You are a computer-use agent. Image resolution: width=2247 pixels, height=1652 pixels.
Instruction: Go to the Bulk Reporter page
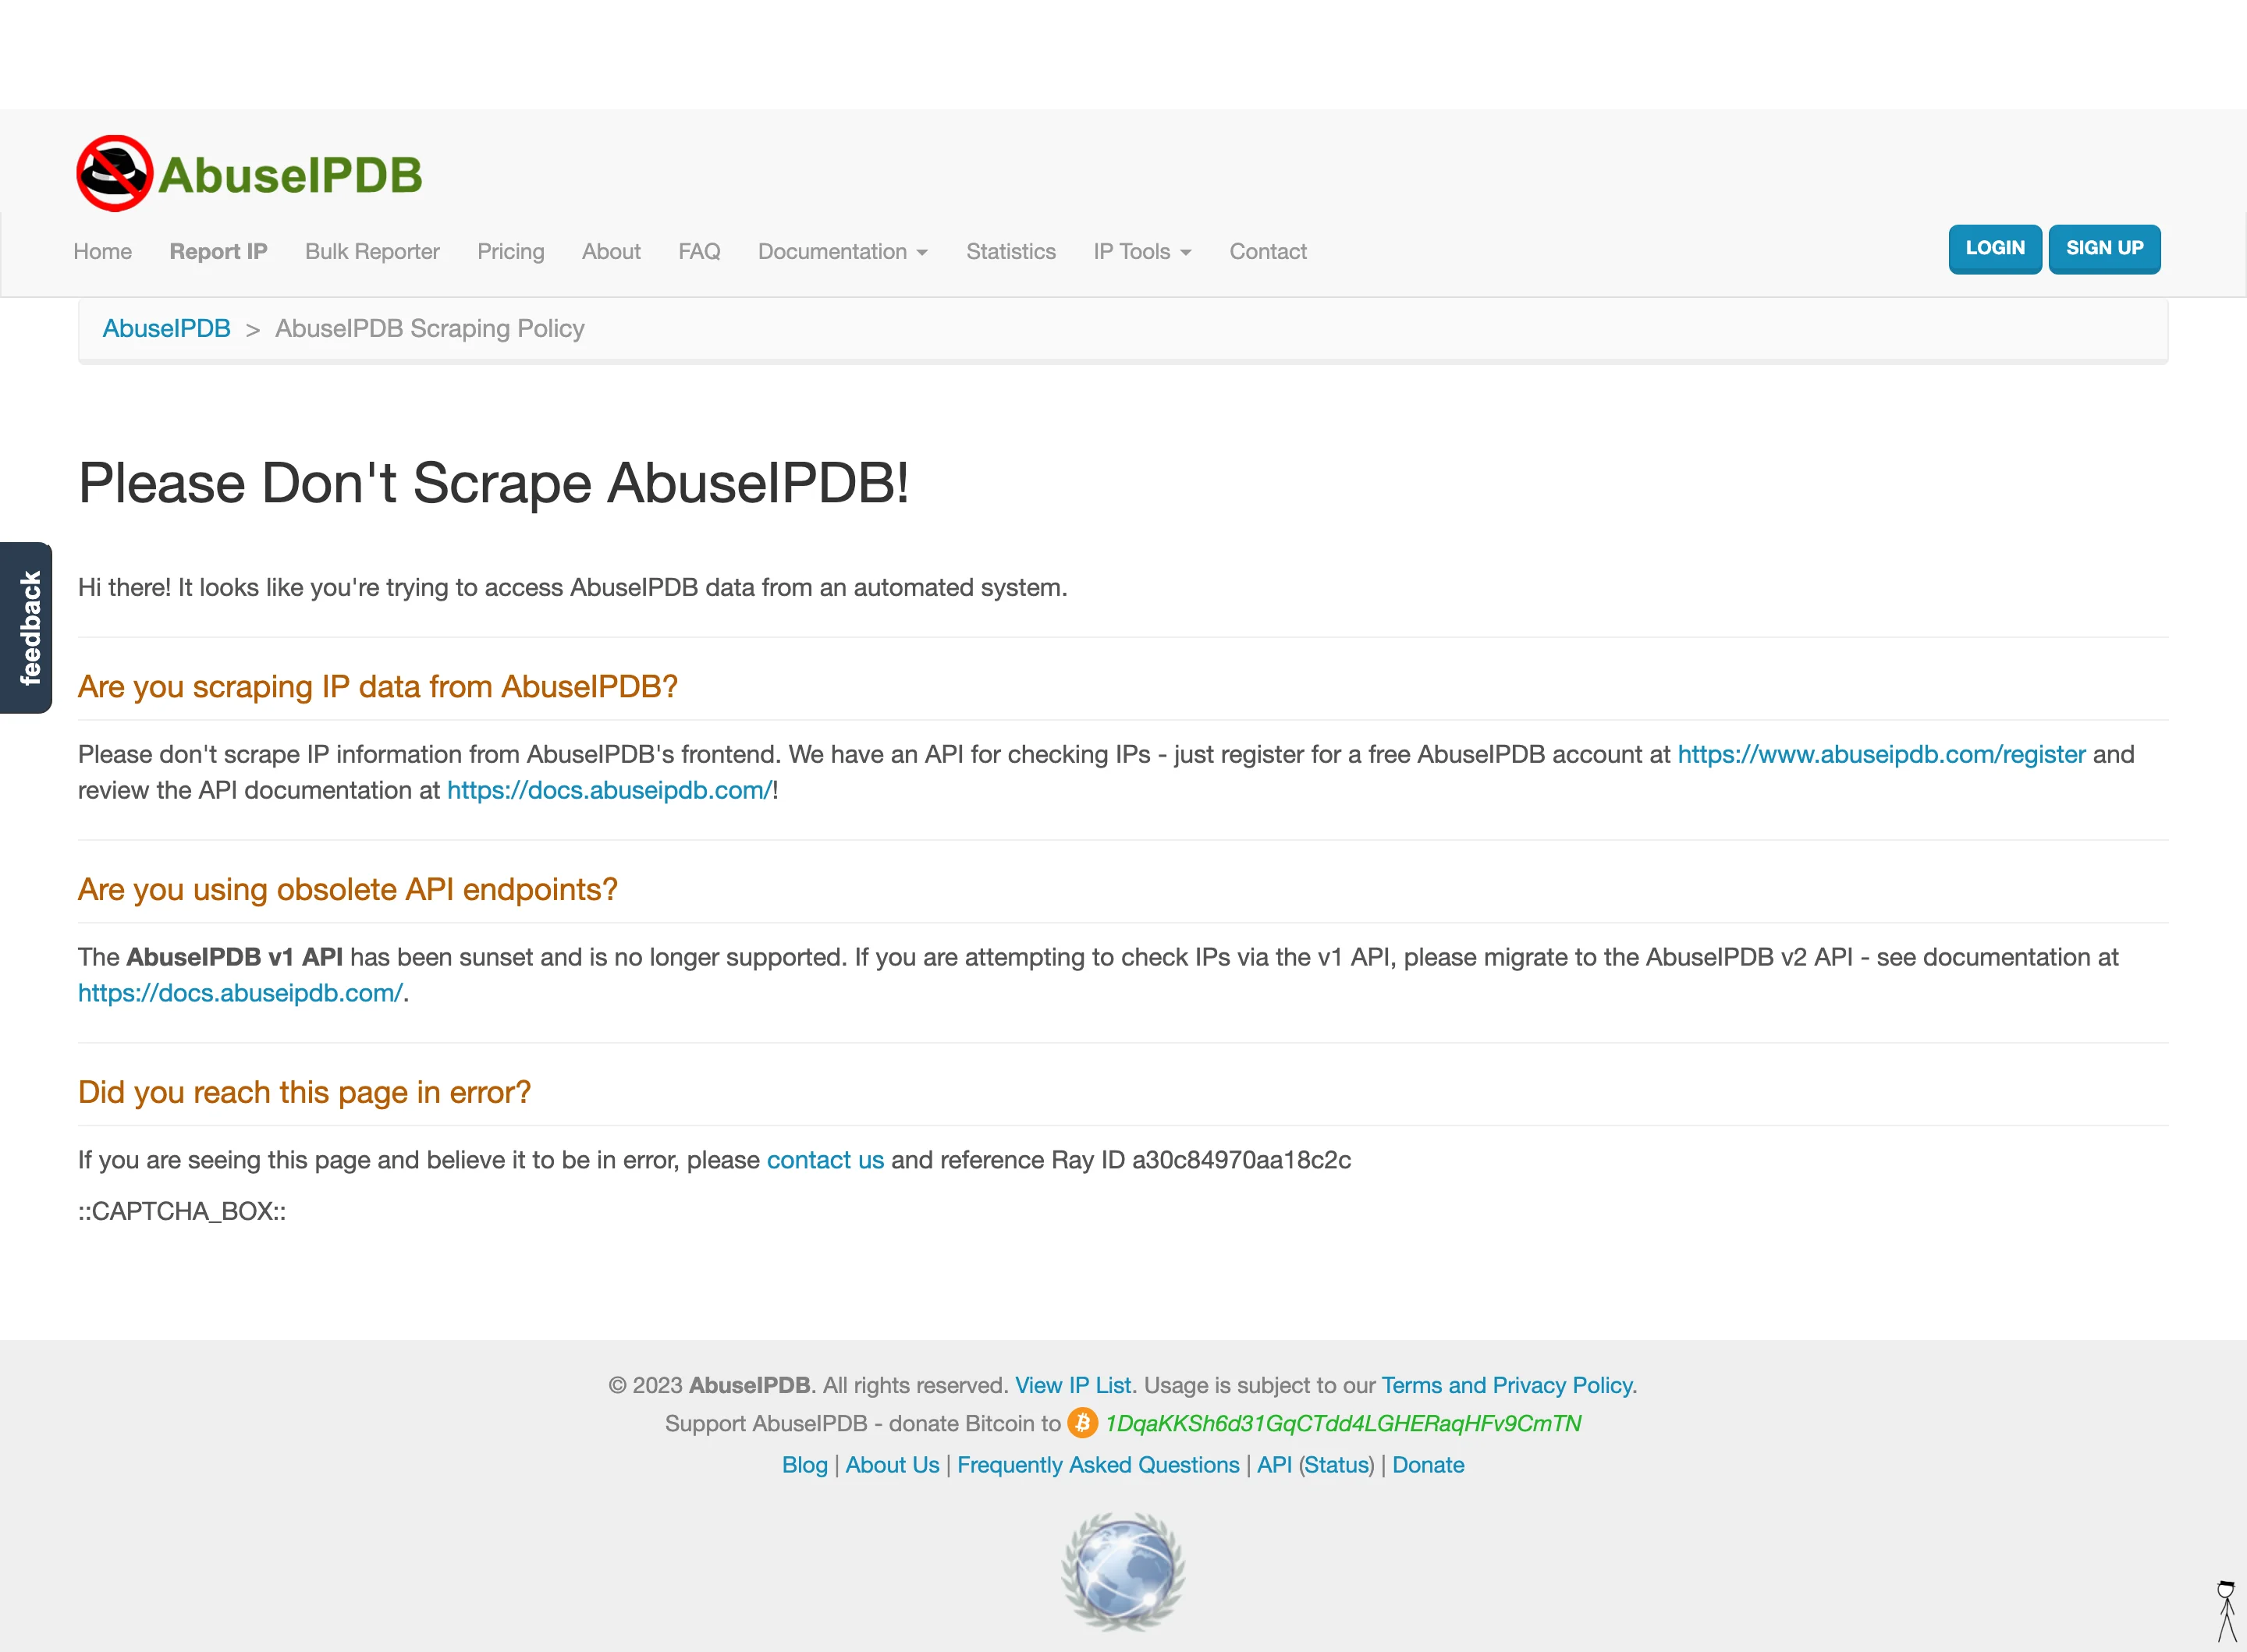[x=372, y=252]
